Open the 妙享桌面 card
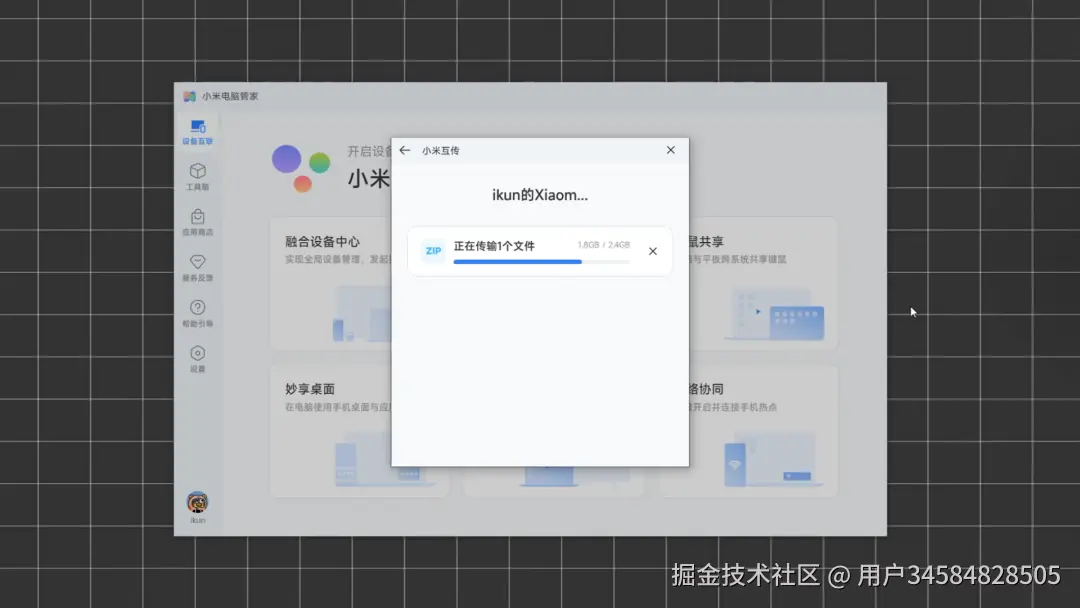The height and width of the screenshot is (608, 1080). 331,432
